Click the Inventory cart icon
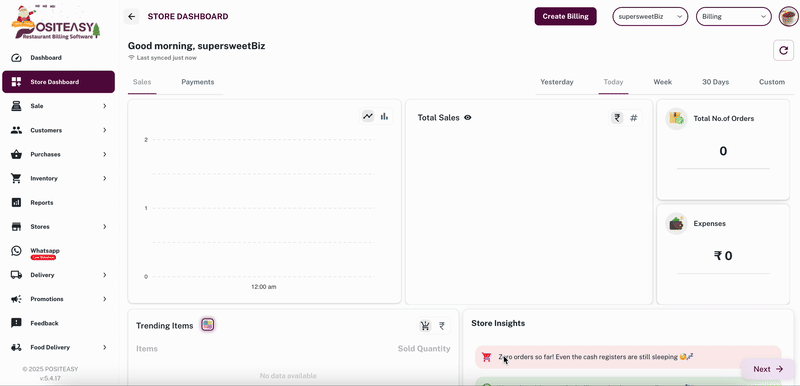The height and width of the screenshot is (386, 800). coord(16,178)
